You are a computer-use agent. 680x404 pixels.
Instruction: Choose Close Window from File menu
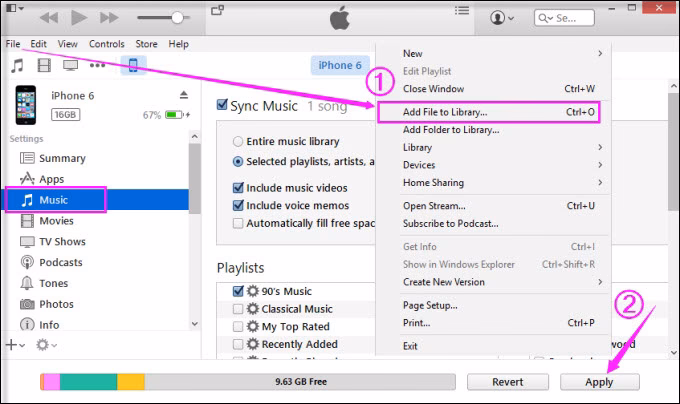point(493,89)
